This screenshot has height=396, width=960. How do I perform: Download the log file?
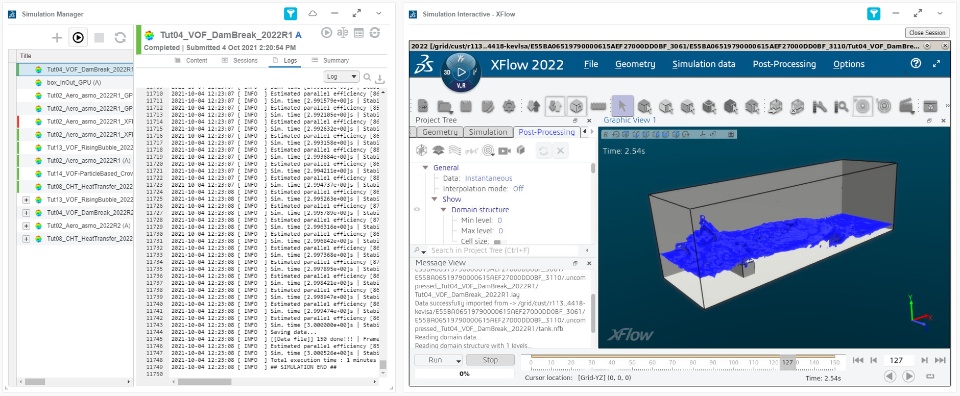[380, 78]
